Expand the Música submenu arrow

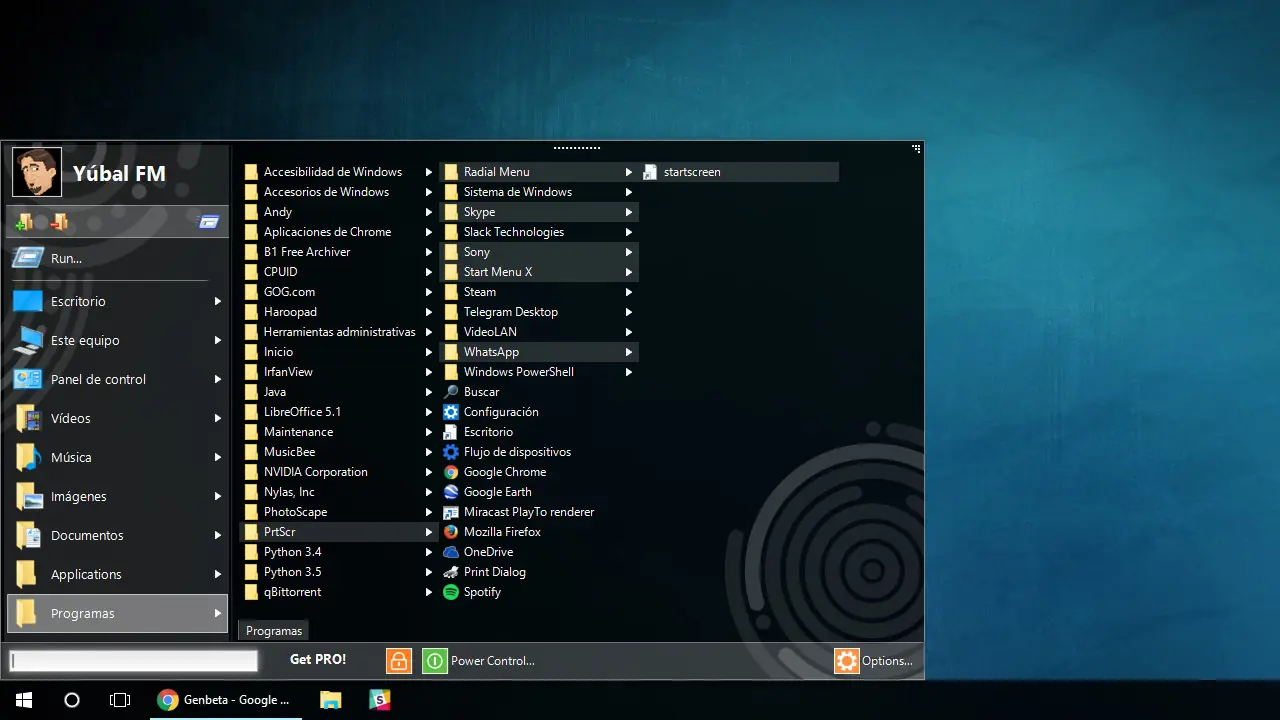[217, 457]
